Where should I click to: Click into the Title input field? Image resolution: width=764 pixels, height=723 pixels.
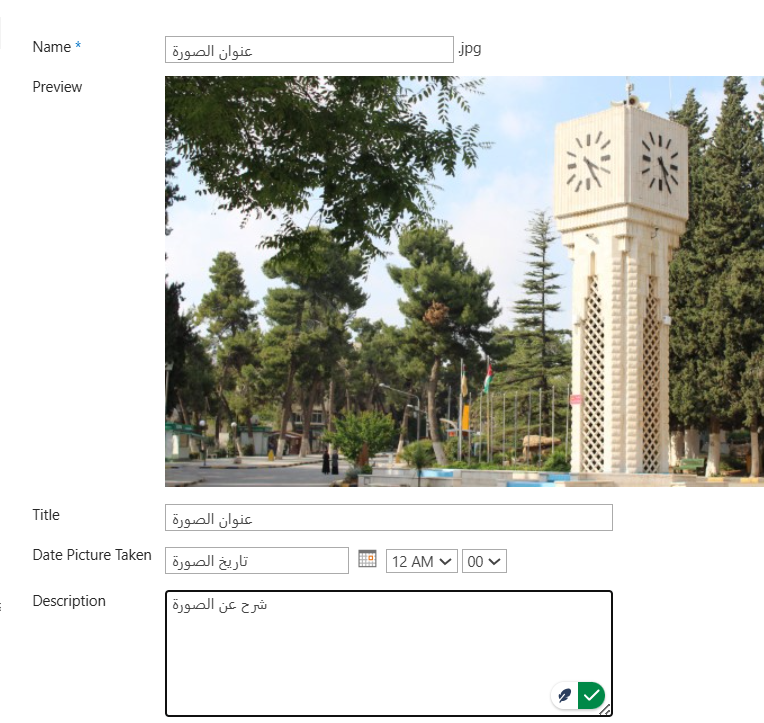[x=388, y=518]
